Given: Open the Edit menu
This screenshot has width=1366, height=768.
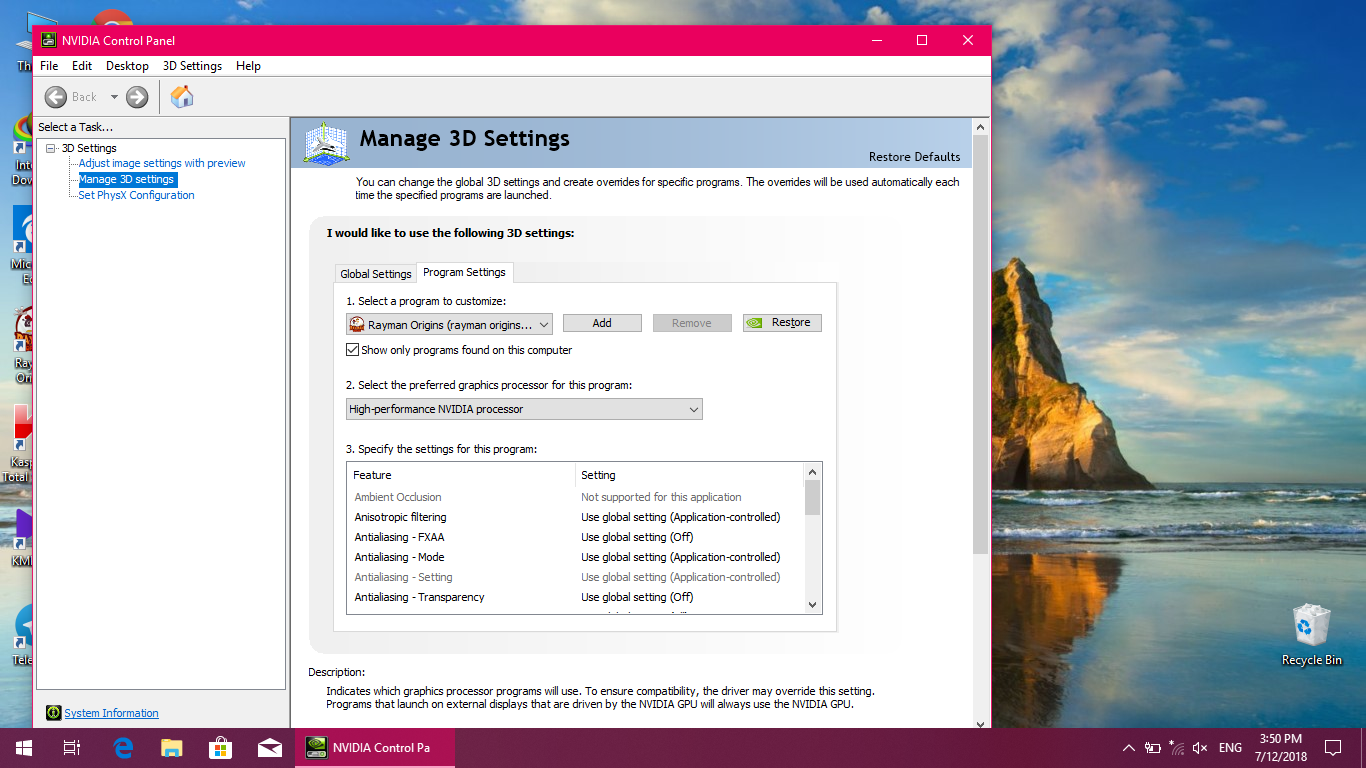Looking at the screenshot, I should tap(82, 66).
